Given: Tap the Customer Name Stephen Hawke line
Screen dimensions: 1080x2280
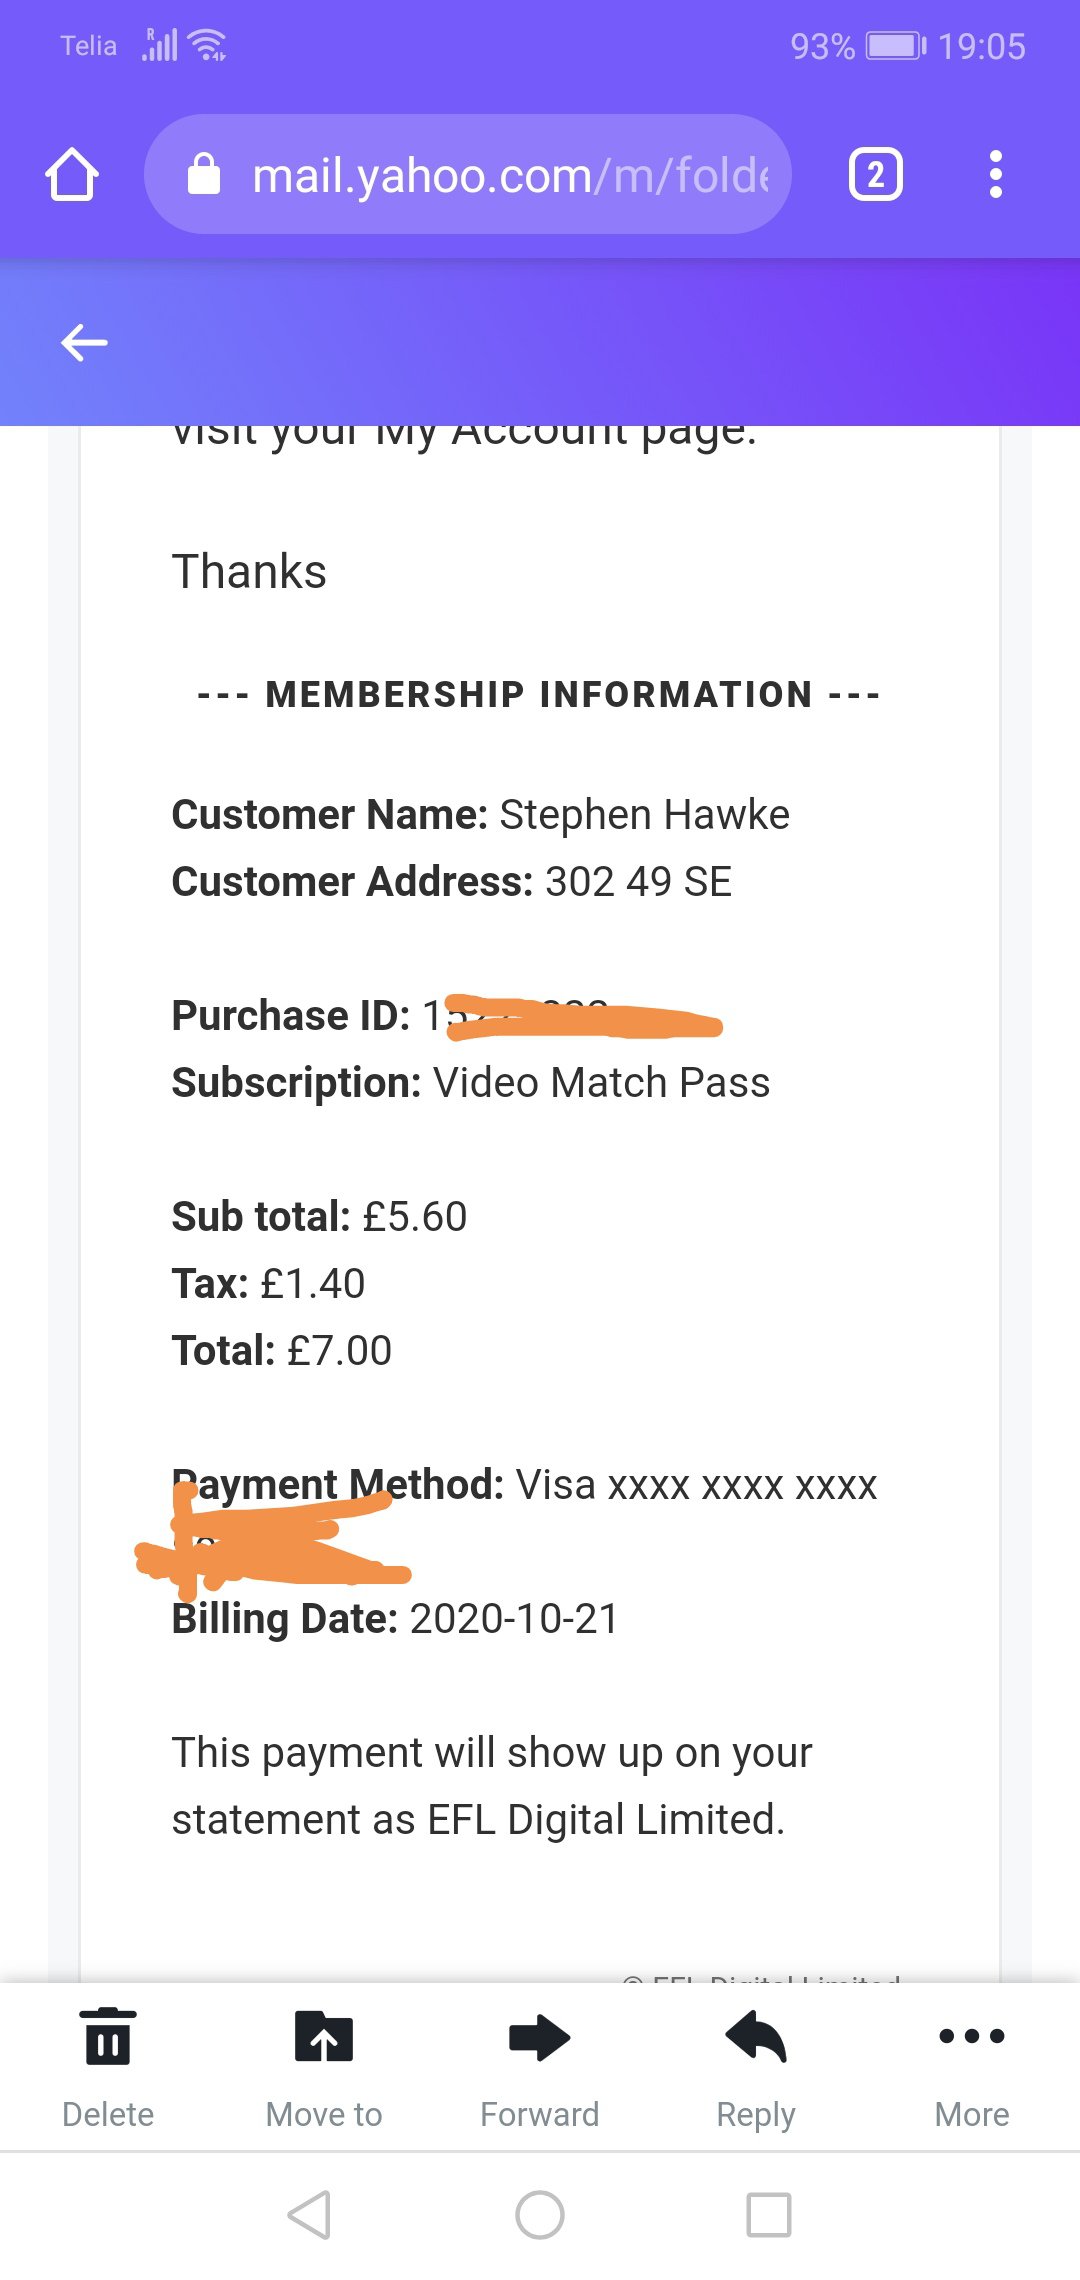Looking at the screenshot, I should [x=481, y=815].
